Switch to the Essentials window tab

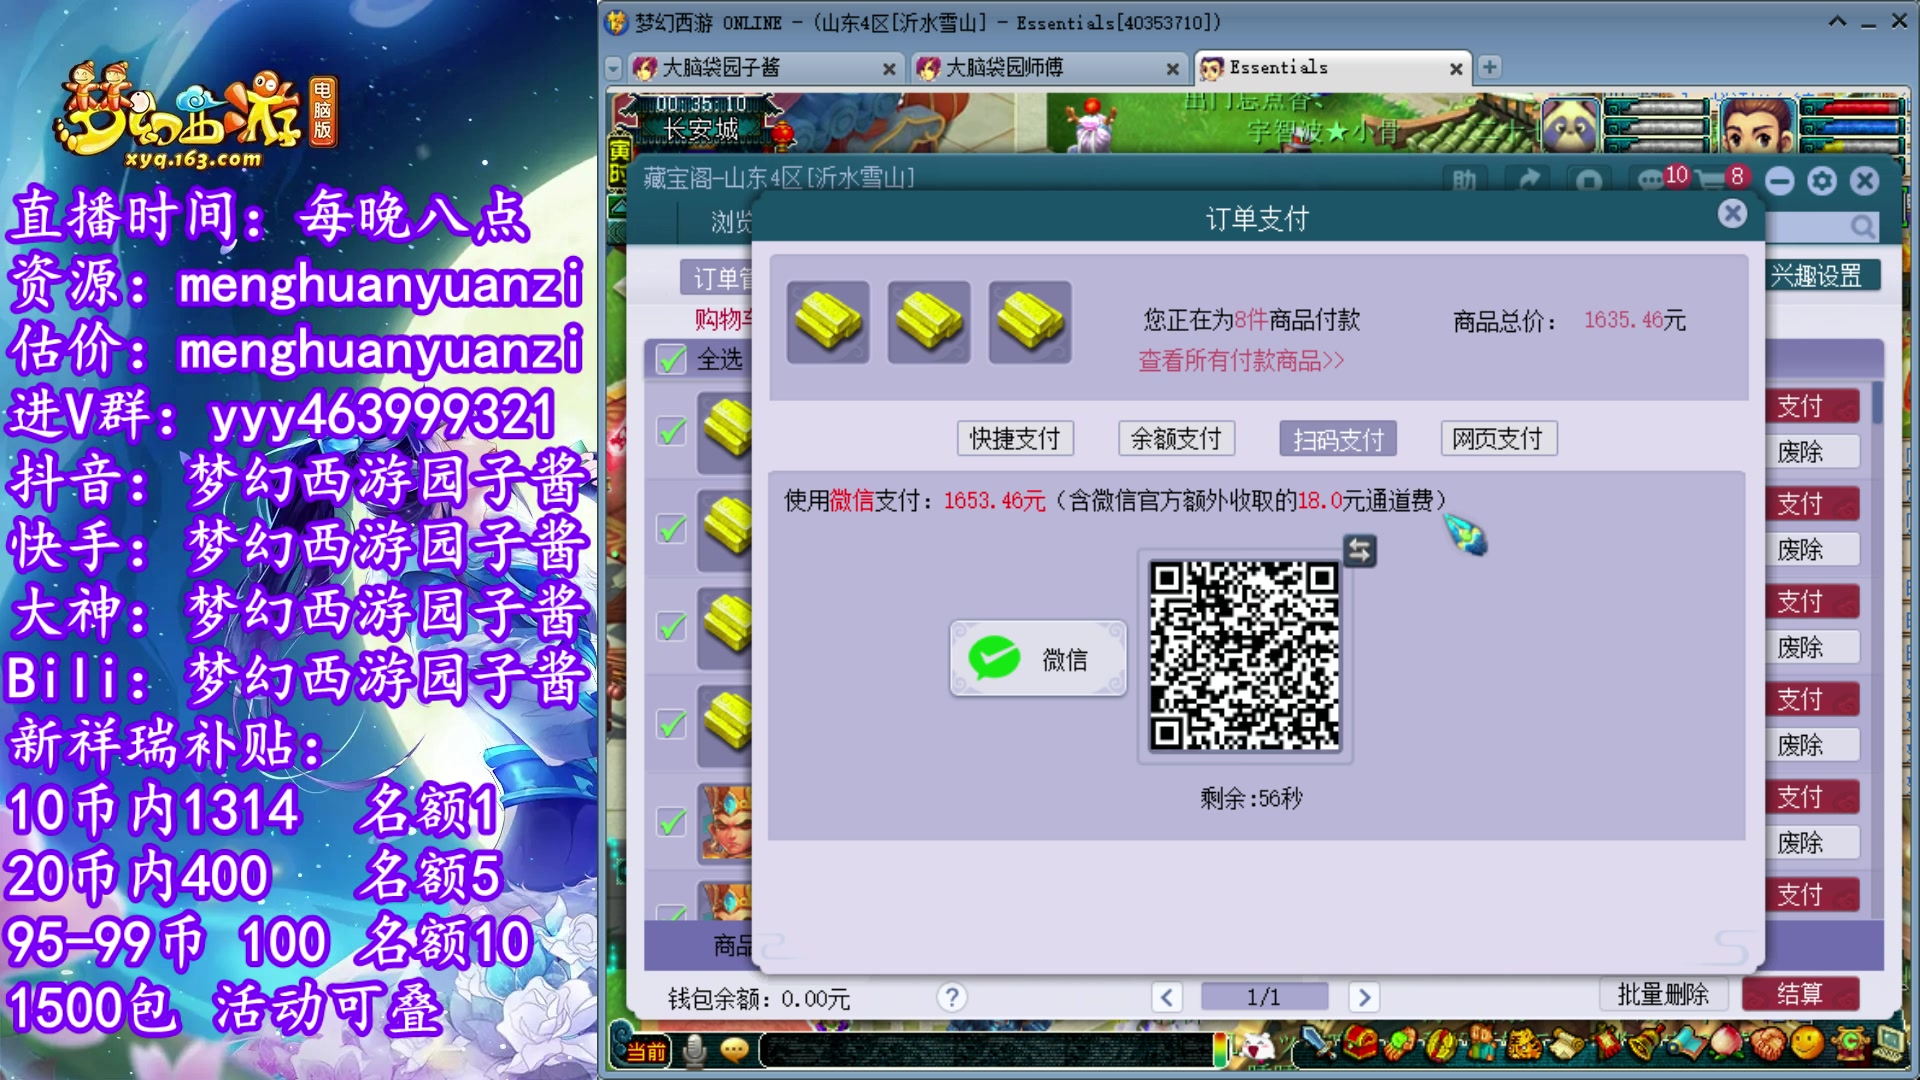pos(1331,67)
